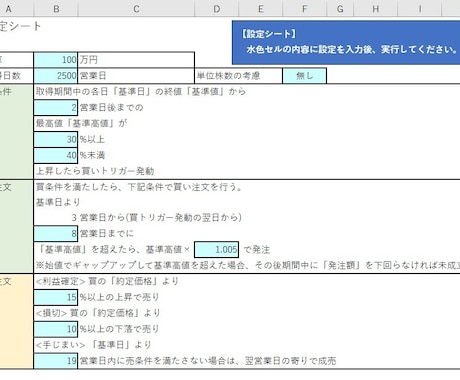The height and width of the screenshot is (380, 460).
Task: Click the text 営業日から(買トリガー発動の翌日から)
Action: point(161,217)
